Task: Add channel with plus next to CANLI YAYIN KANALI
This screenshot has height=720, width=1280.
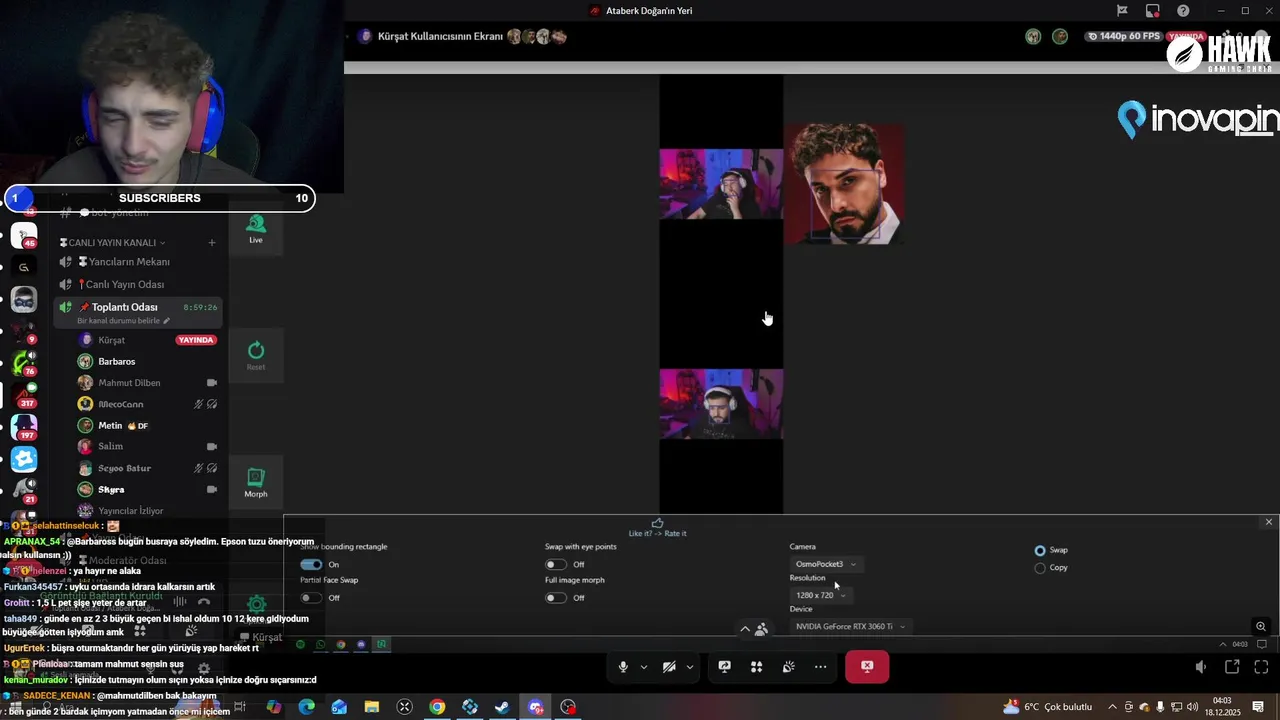Action: click(x=212, y=243)
